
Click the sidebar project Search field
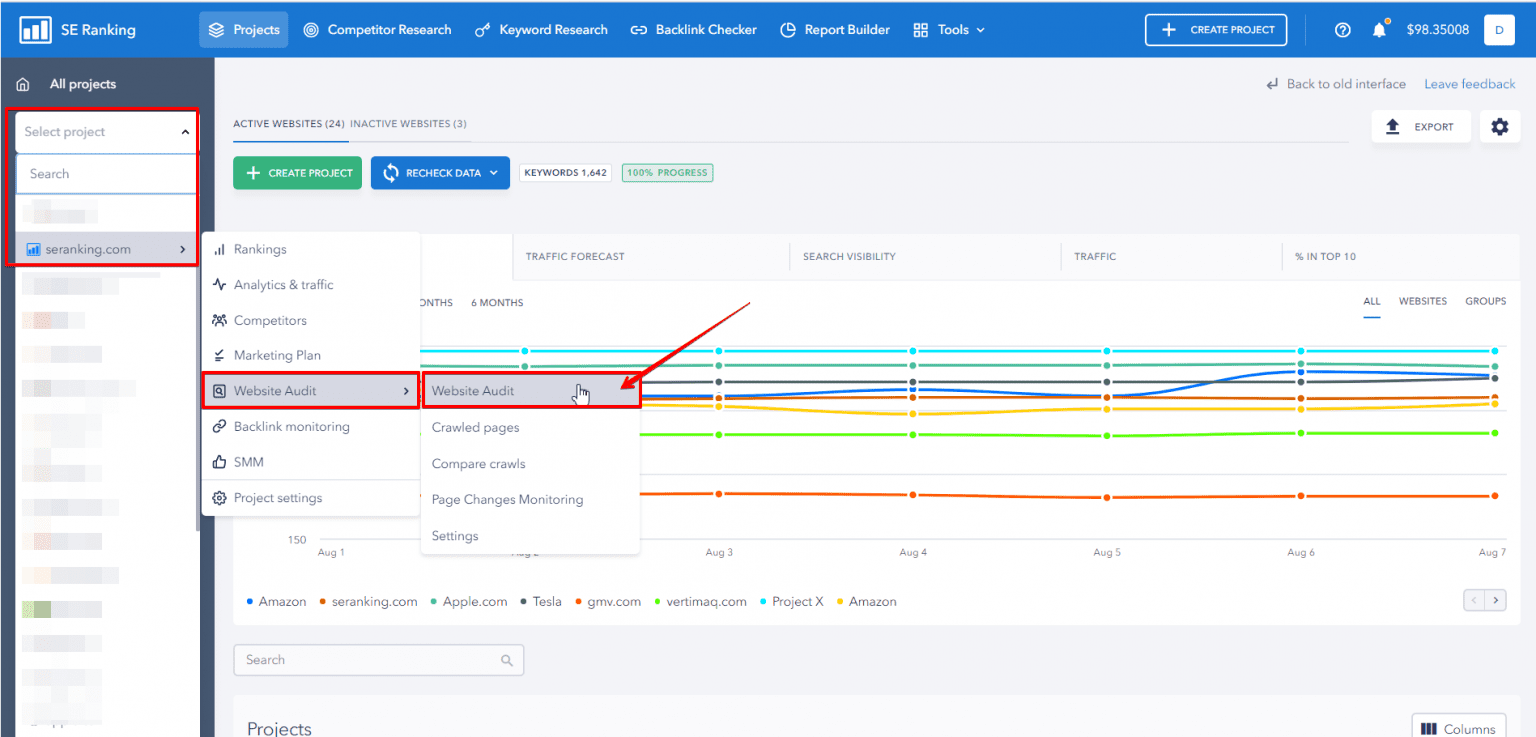(106, 174)
